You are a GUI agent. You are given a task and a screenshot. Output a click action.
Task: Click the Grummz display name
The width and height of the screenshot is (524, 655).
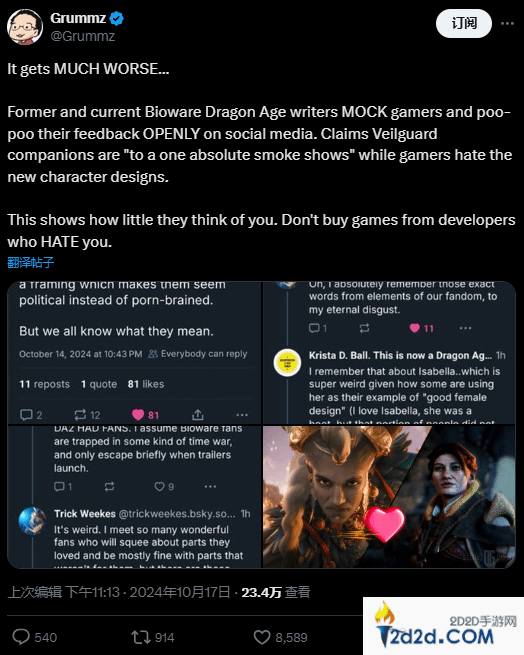click(78, 18)
